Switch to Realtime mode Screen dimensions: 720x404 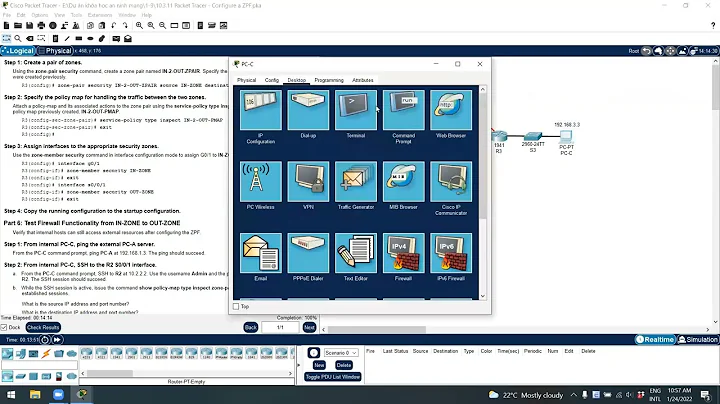coord(655,340)
